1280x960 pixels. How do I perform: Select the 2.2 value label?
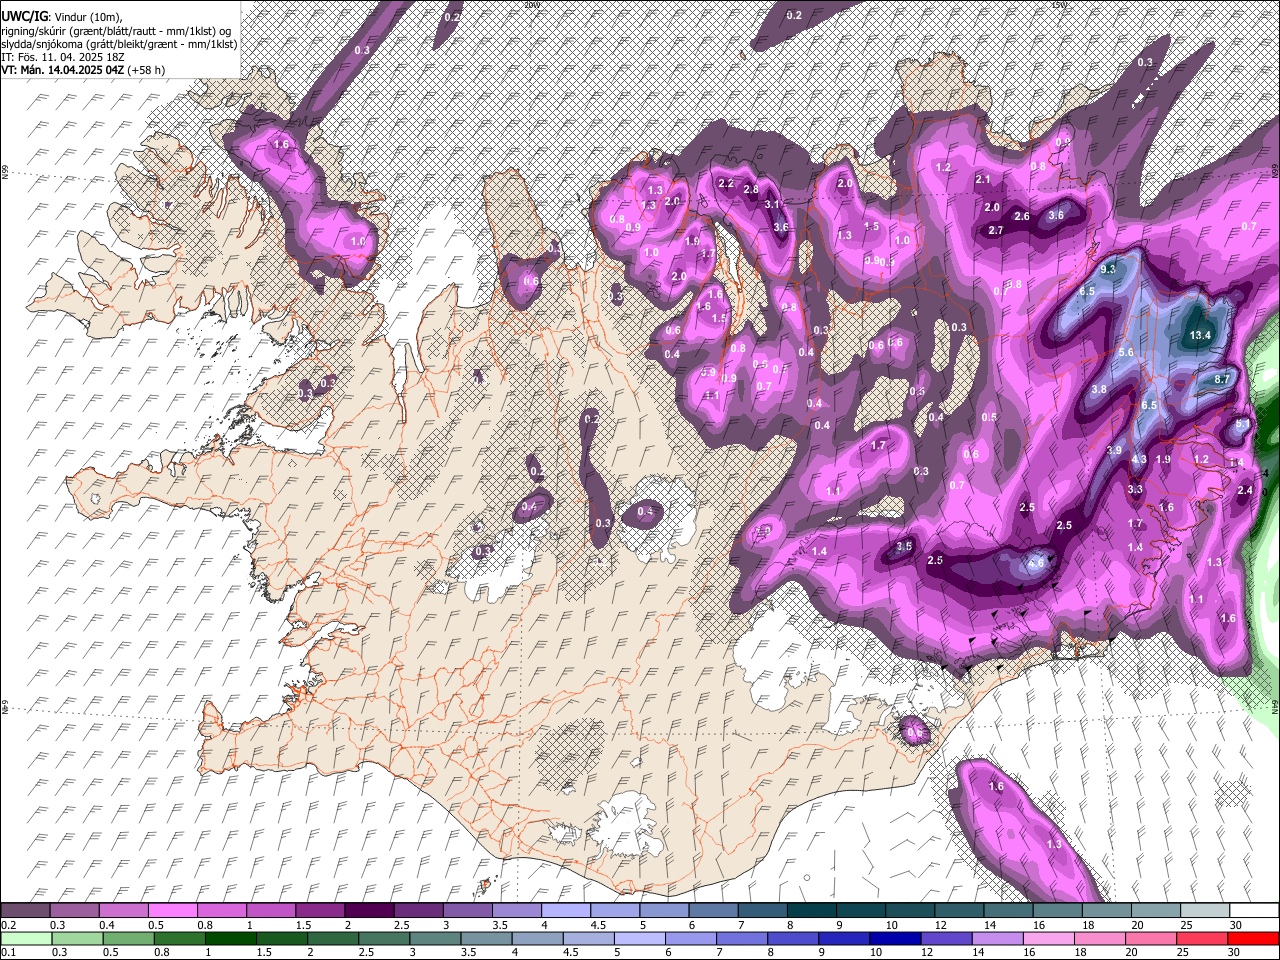[727, 183]
